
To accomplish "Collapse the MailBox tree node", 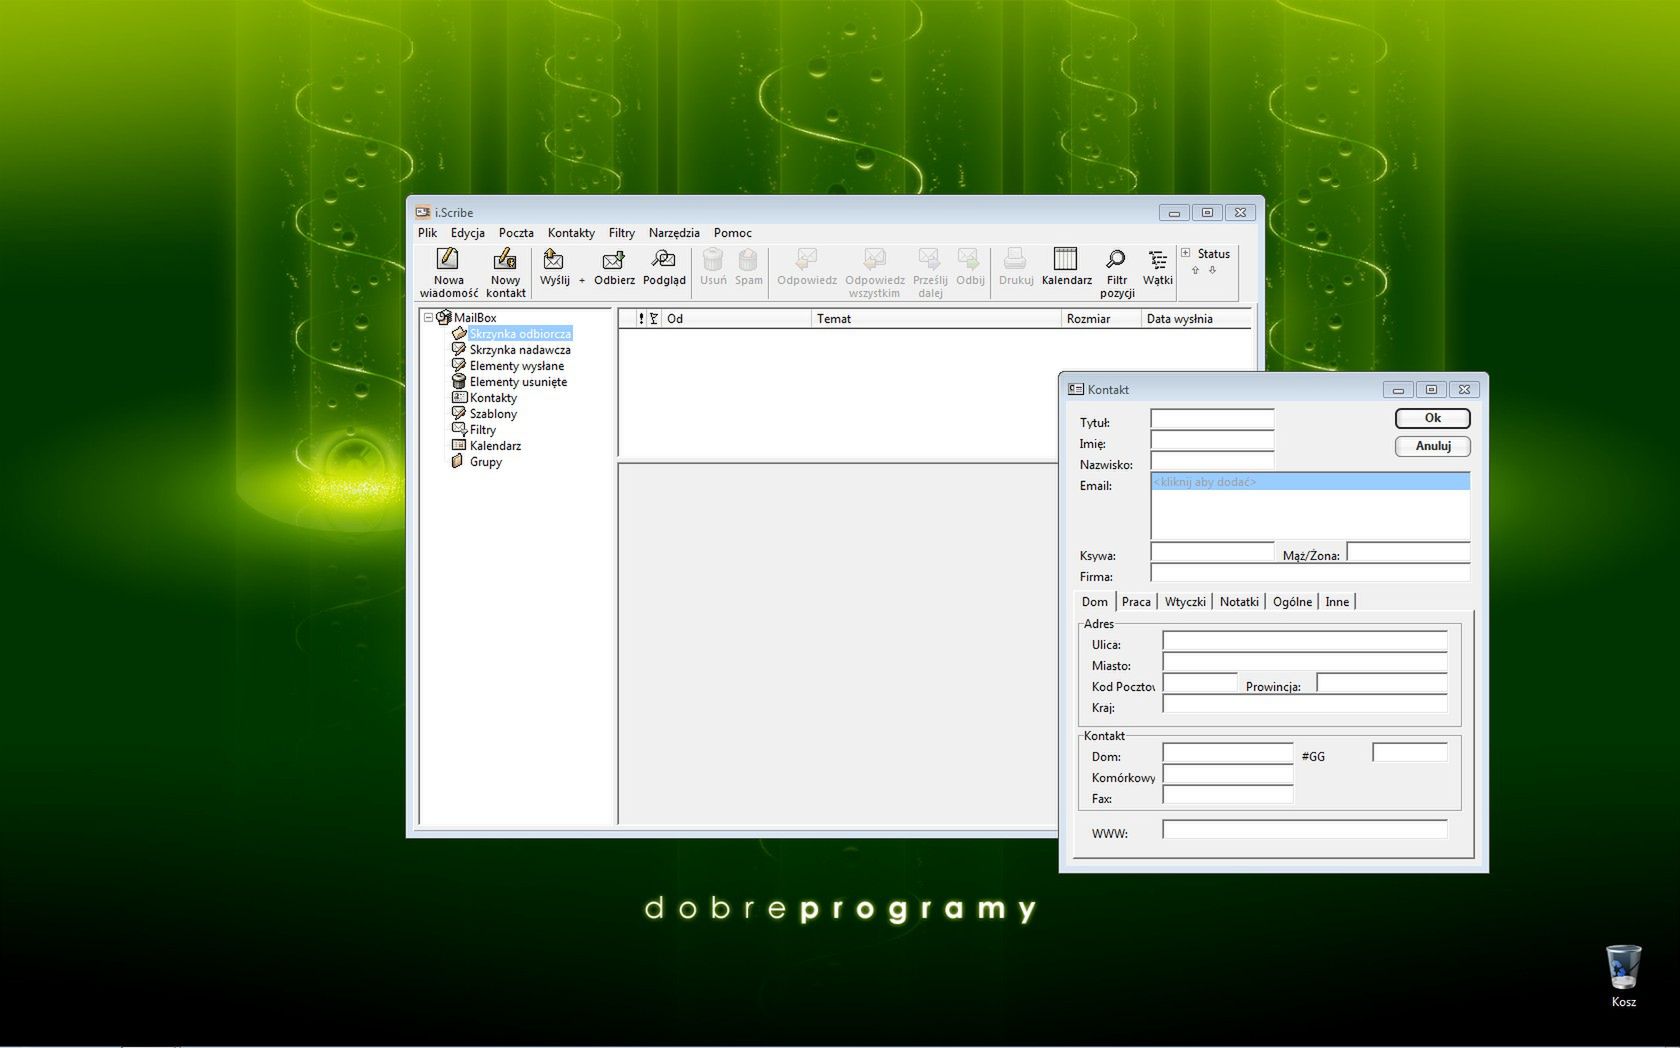I will (x=428, y=317).
